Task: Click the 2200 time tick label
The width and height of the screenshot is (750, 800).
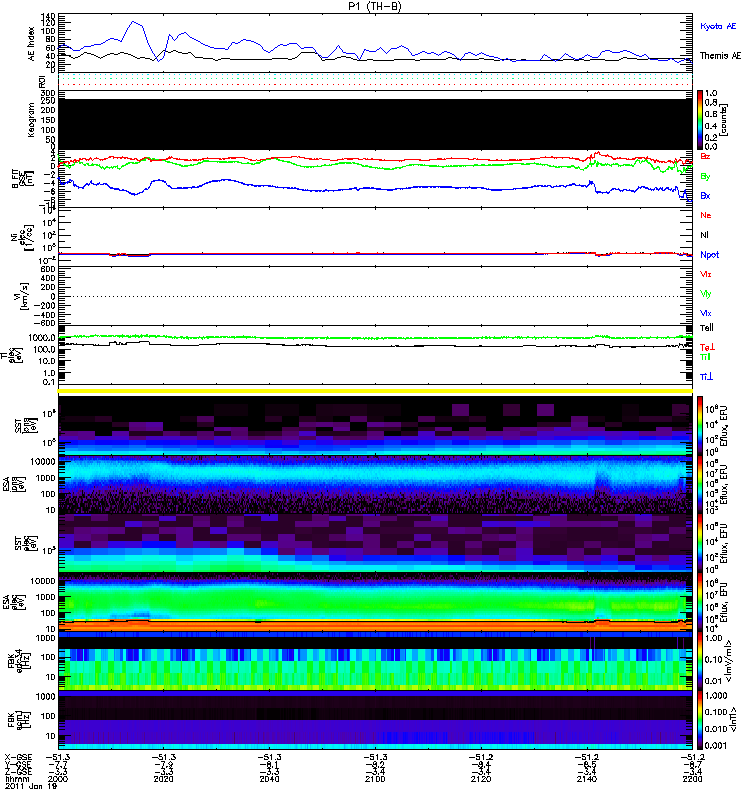Action: 692,779
